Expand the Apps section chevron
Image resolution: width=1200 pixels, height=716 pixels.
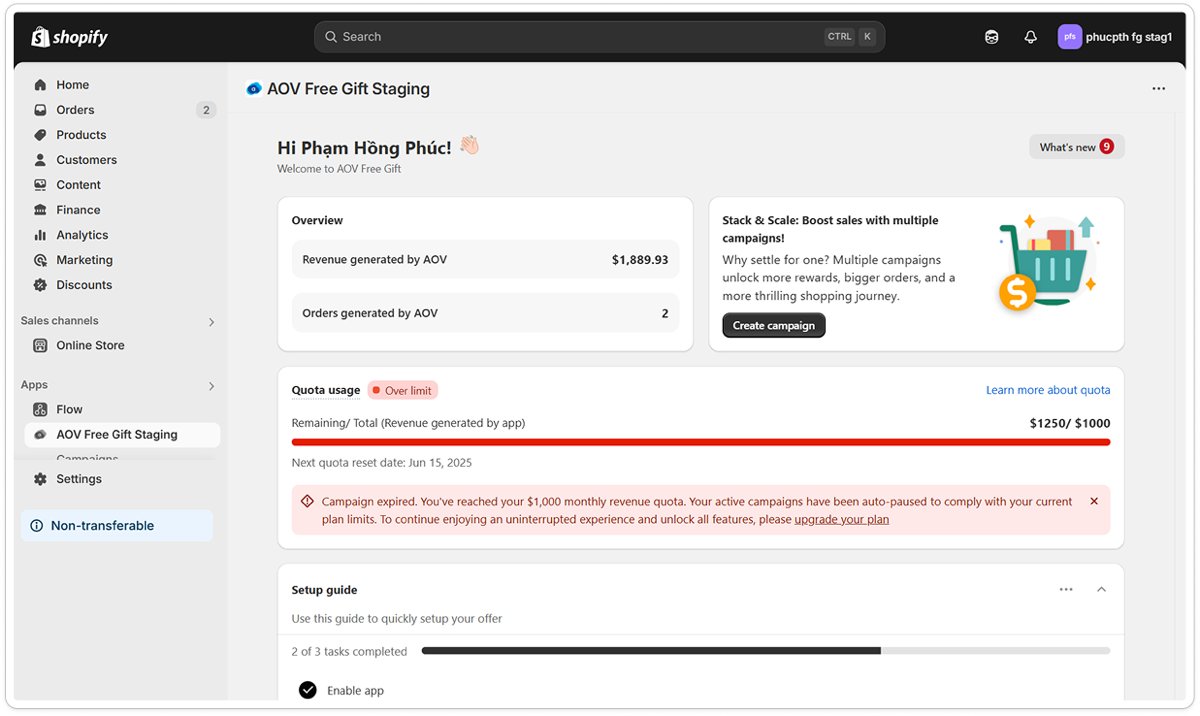tap(211, 386)
